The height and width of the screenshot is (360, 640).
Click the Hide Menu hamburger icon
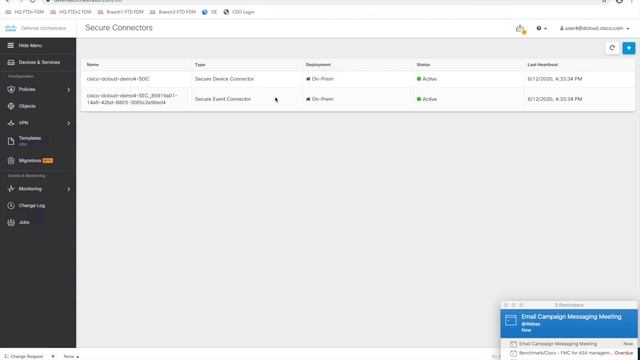[x=11, y=45]
